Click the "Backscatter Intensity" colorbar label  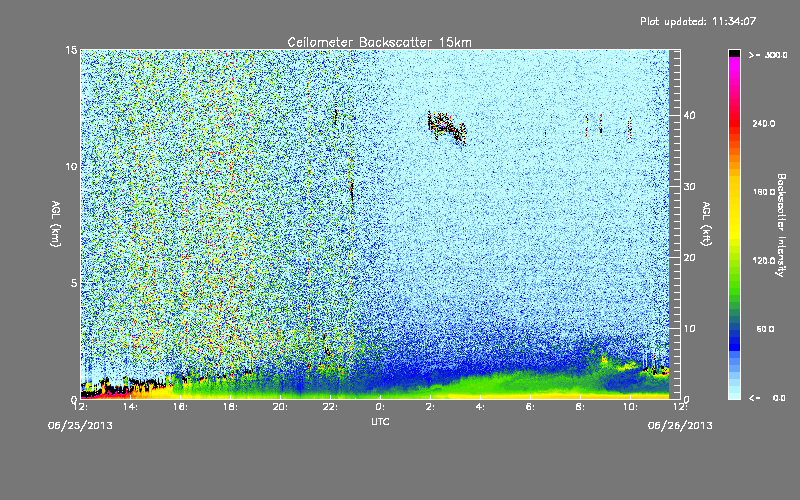click(x=781, y=225)
